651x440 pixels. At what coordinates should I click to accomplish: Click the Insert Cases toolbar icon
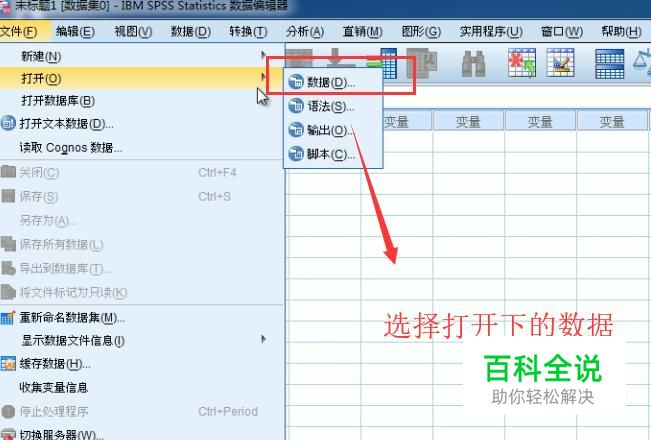click(x=521, y=63)
